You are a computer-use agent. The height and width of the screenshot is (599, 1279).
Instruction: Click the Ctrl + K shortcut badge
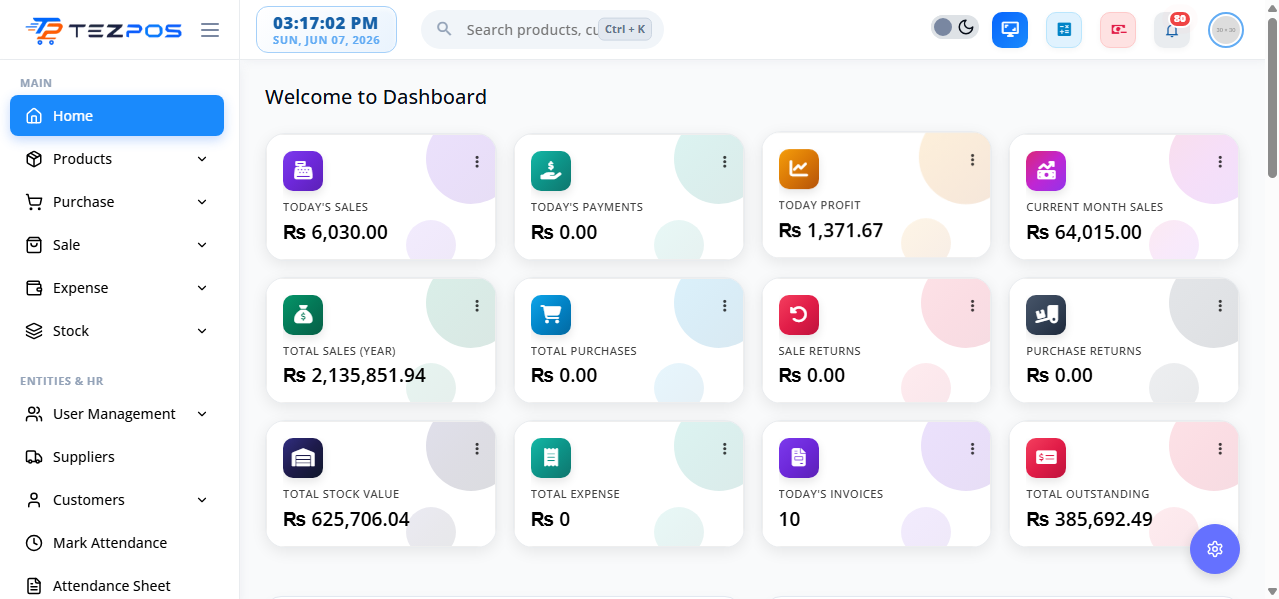coord(625,30)
